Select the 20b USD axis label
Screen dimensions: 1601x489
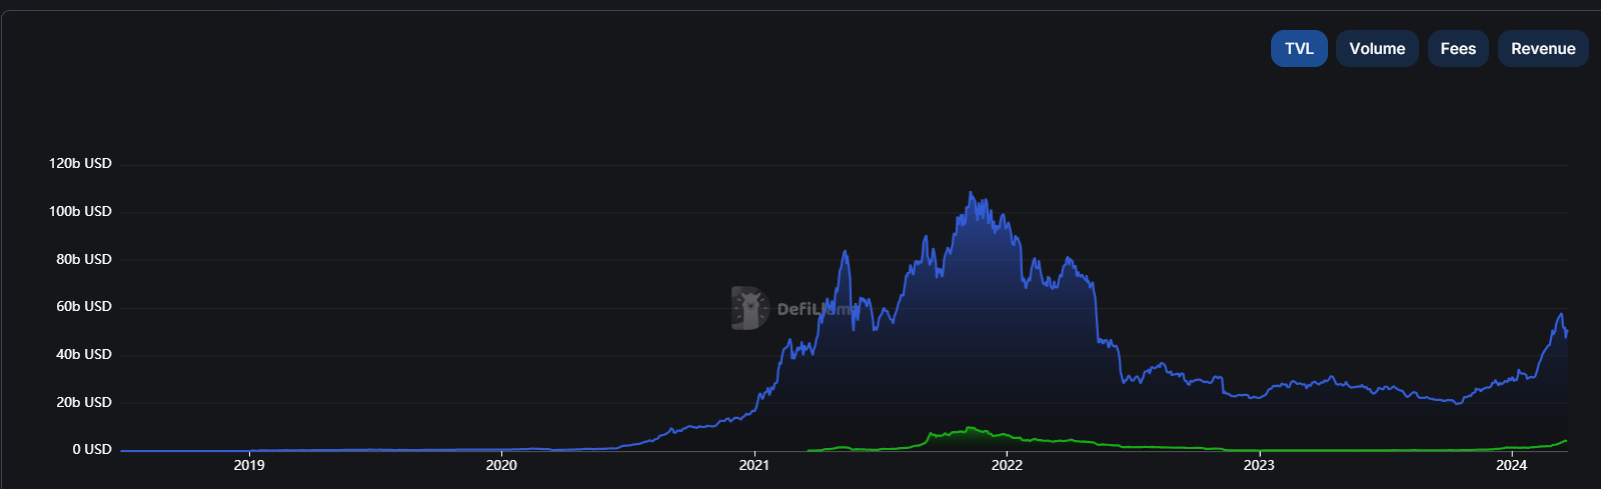pyautogui.click(x=83, y=402)
